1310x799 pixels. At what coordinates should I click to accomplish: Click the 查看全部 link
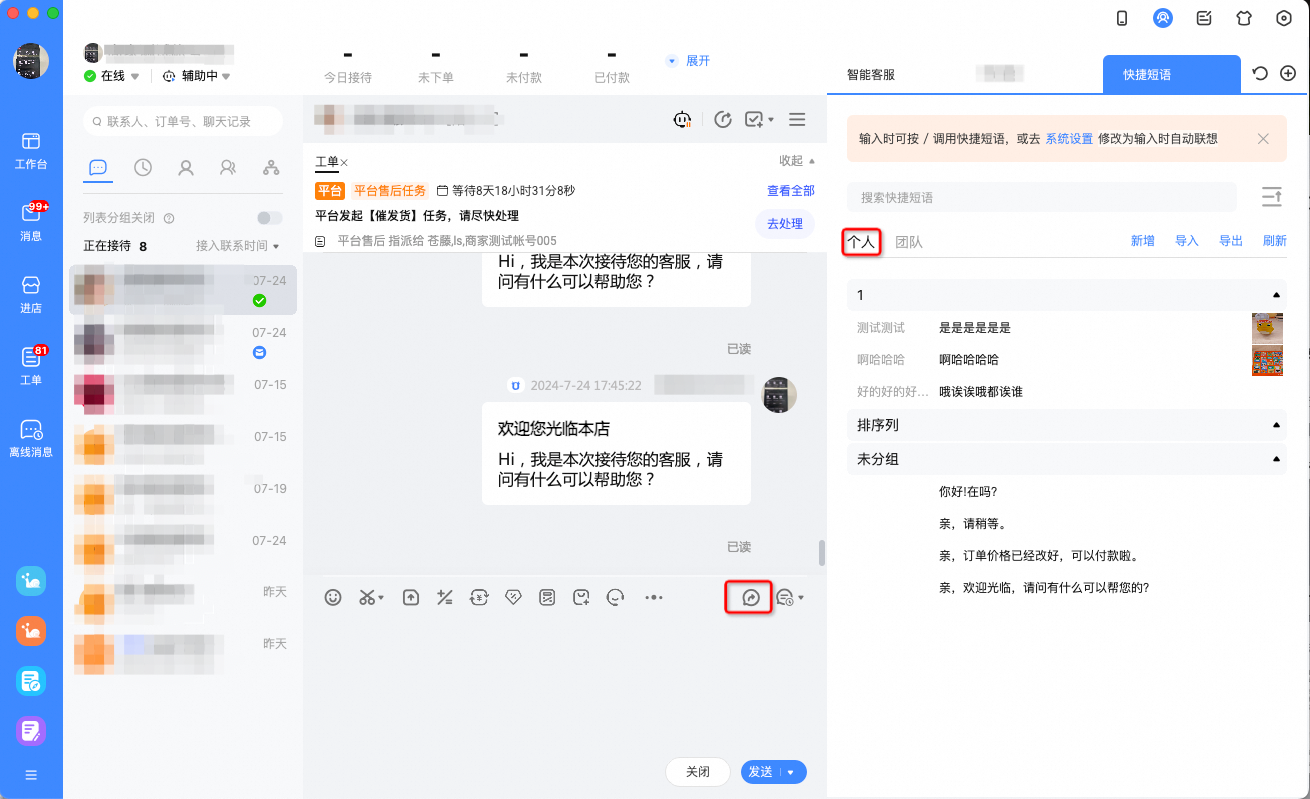coord(791,191)
